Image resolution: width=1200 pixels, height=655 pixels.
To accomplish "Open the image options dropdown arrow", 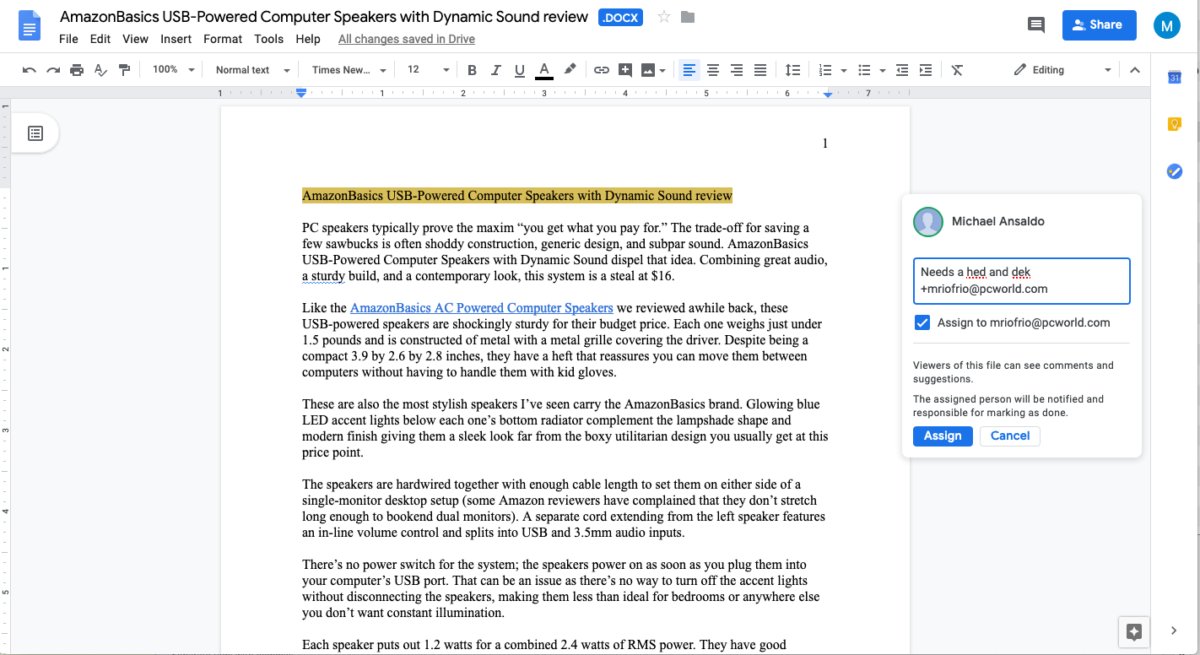I will (x=664, y=70).
